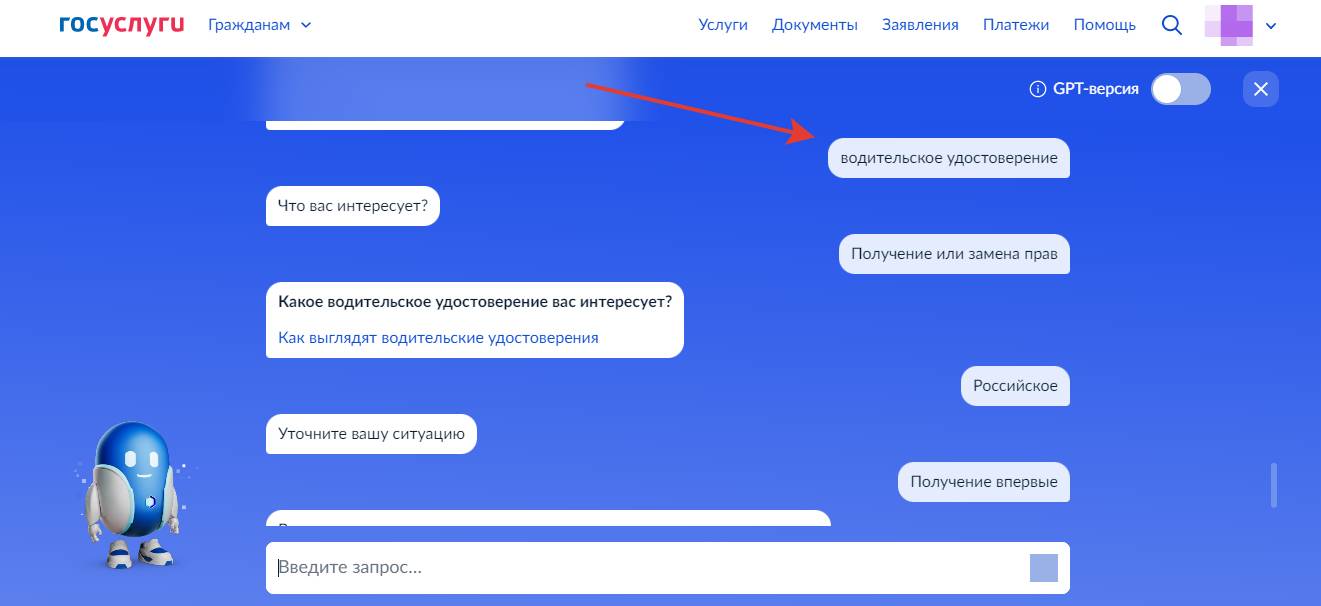Click the Получение или замена прав bubble
The width and height of the screenshot is (1321, 606).
pos(954,254)
